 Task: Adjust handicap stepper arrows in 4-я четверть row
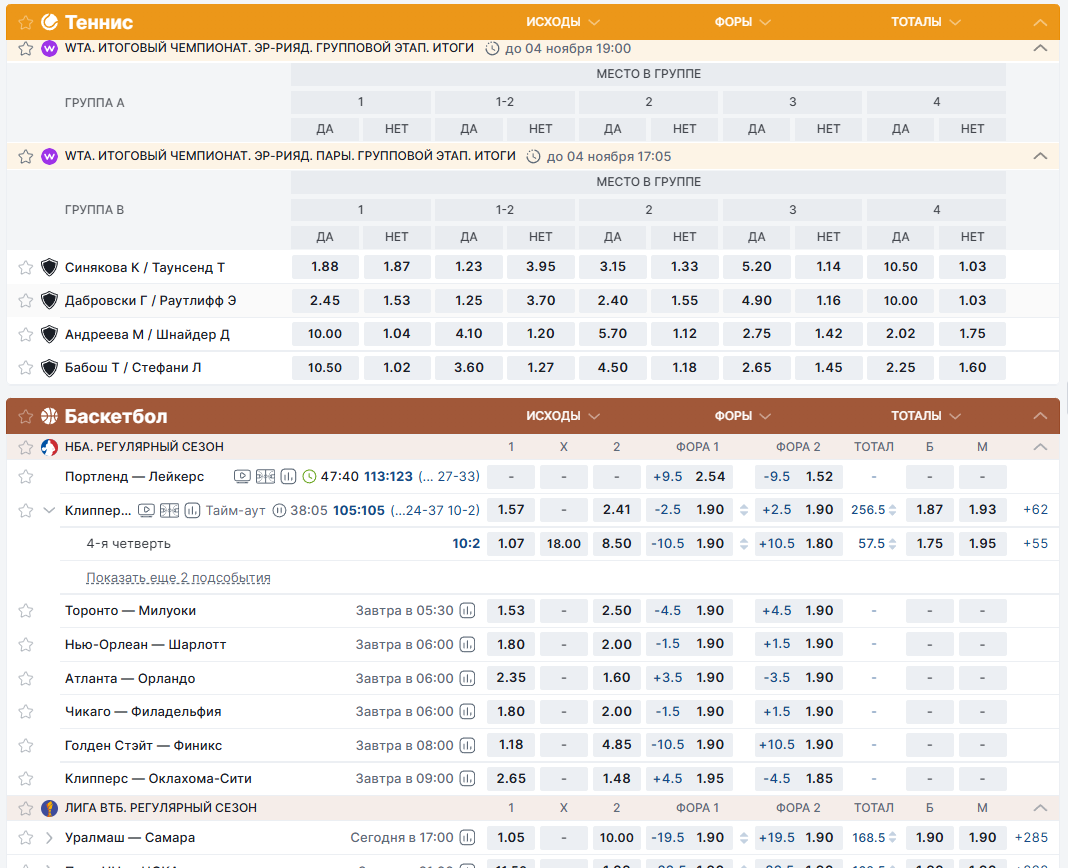click(x=743, y=544)
